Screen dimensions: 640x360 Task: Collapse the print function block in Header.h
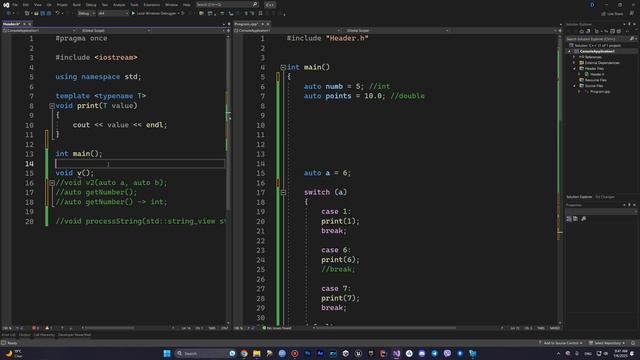[52, 106]
